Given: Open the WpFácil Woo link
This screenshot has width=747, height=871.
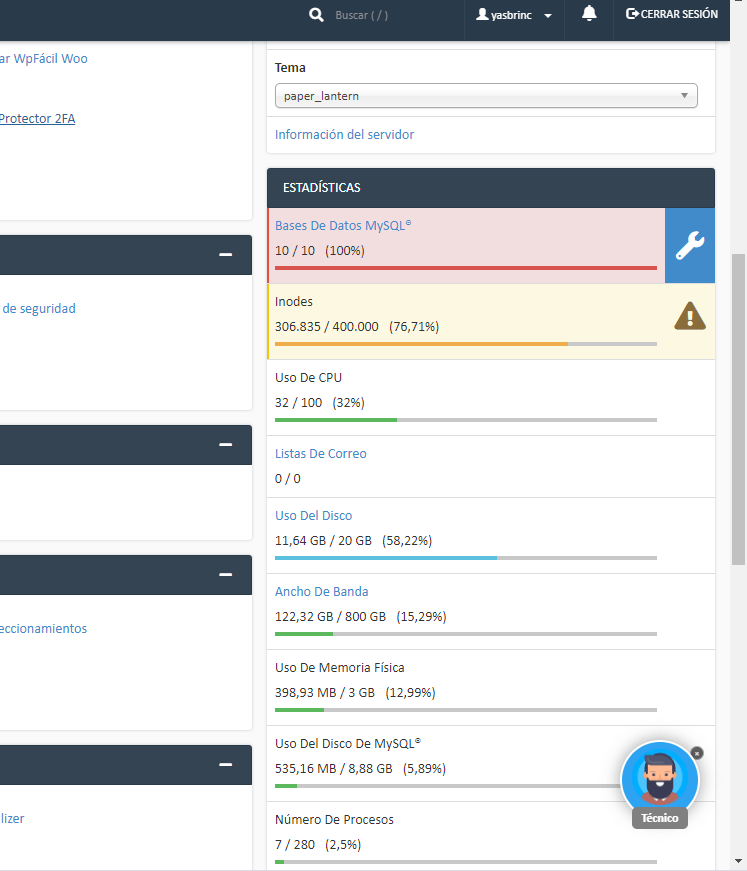Looking at the screenshot, I should 44,58.
